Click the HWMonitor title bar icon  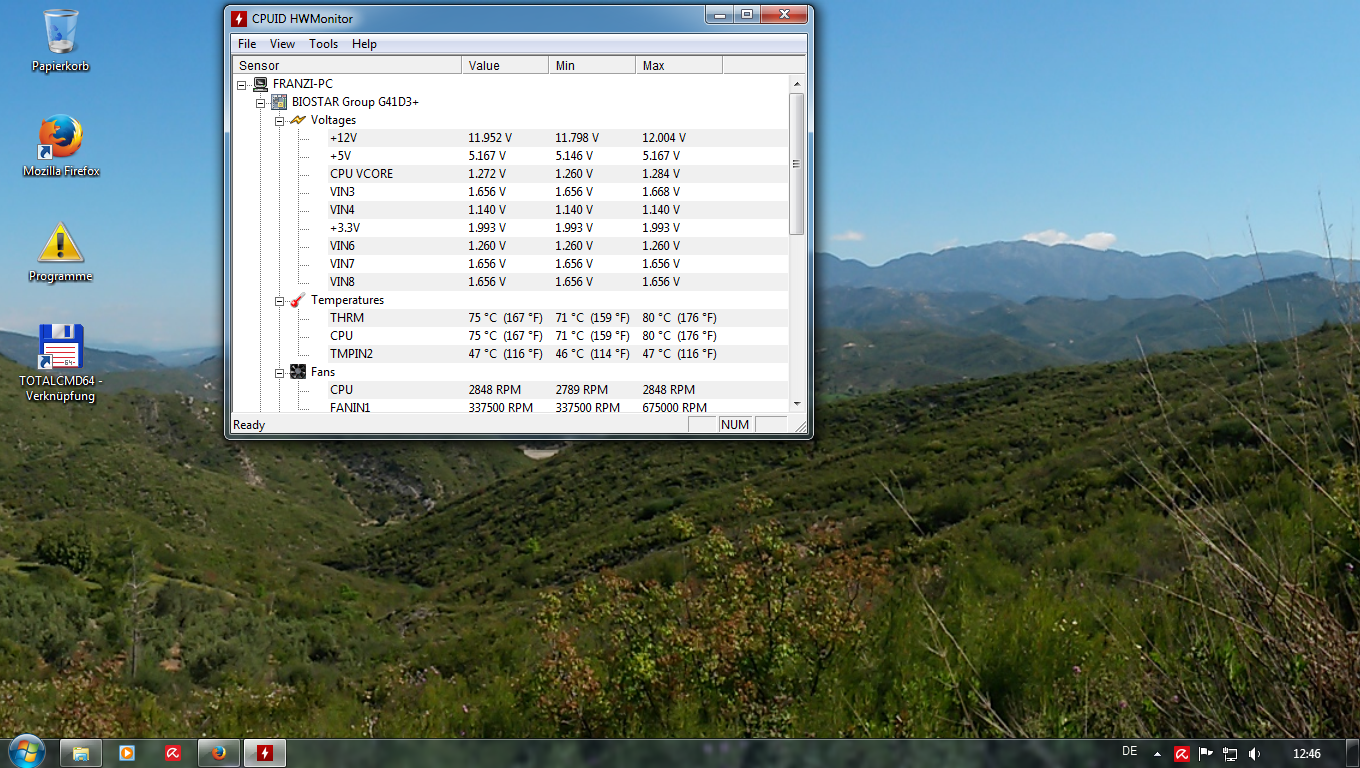click(x=239, y=18)
